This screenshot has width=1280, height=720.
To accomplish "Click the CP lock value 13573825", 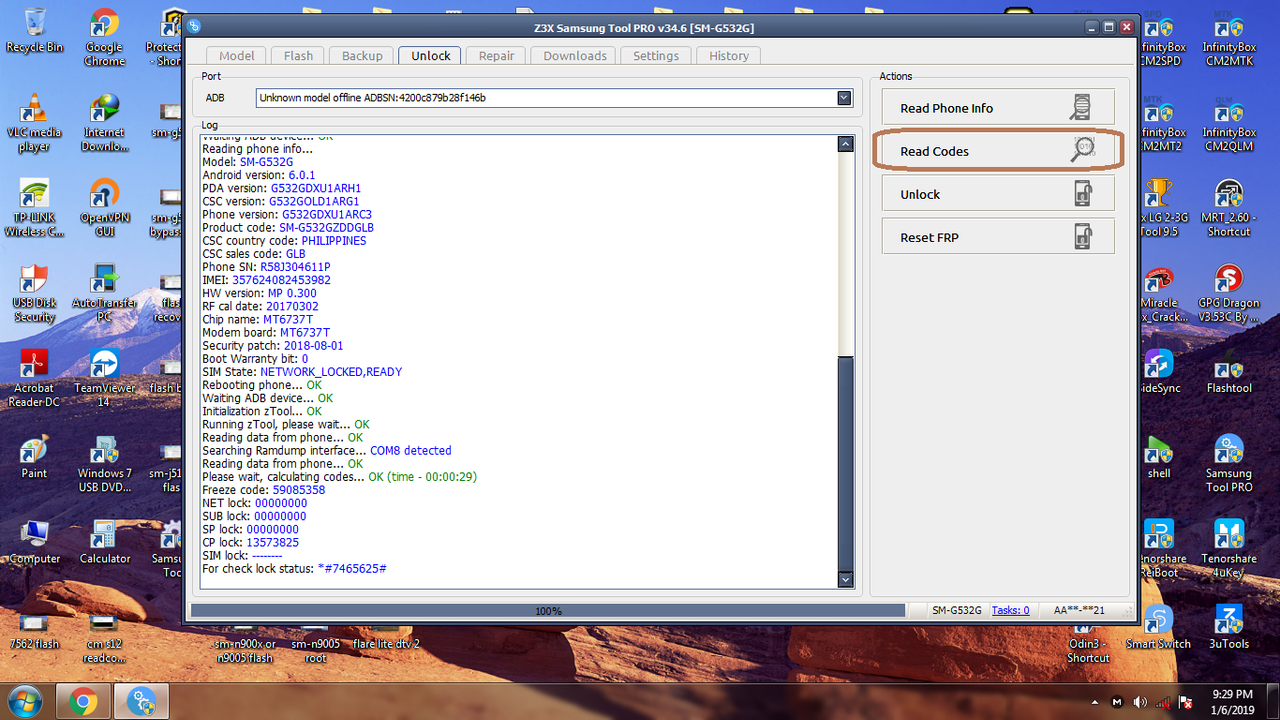I will point(272,542).
